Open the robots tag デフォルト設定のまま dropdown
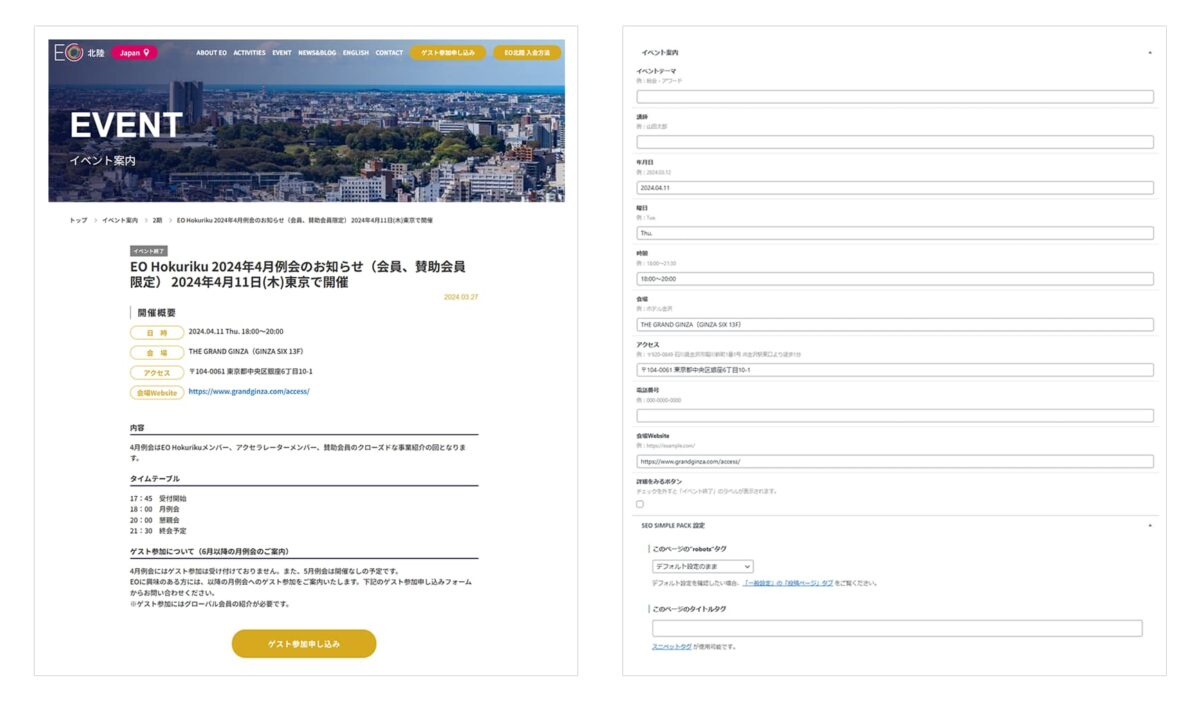1200x719 pixels. tap(702, 567)
